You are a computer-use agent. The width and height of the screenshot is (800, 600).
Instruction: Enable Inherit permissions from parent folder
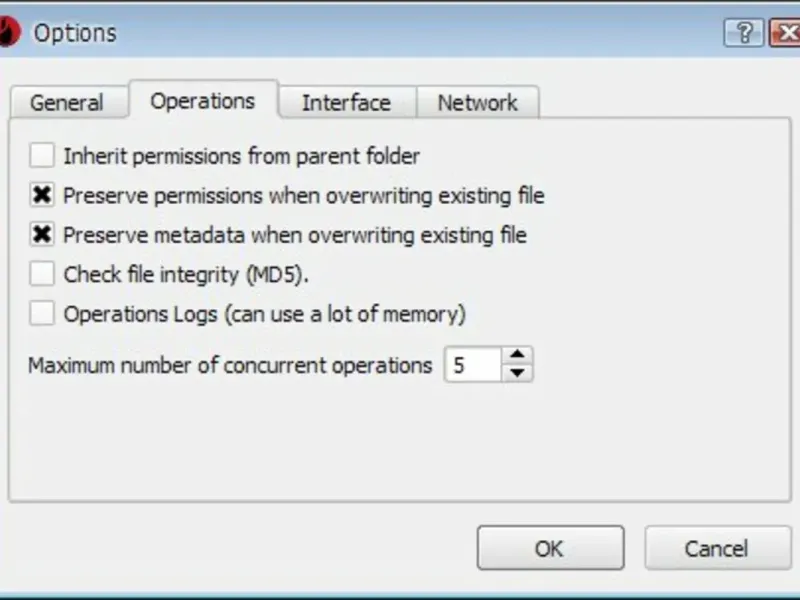pyautogui.click(x=42, y=156)
